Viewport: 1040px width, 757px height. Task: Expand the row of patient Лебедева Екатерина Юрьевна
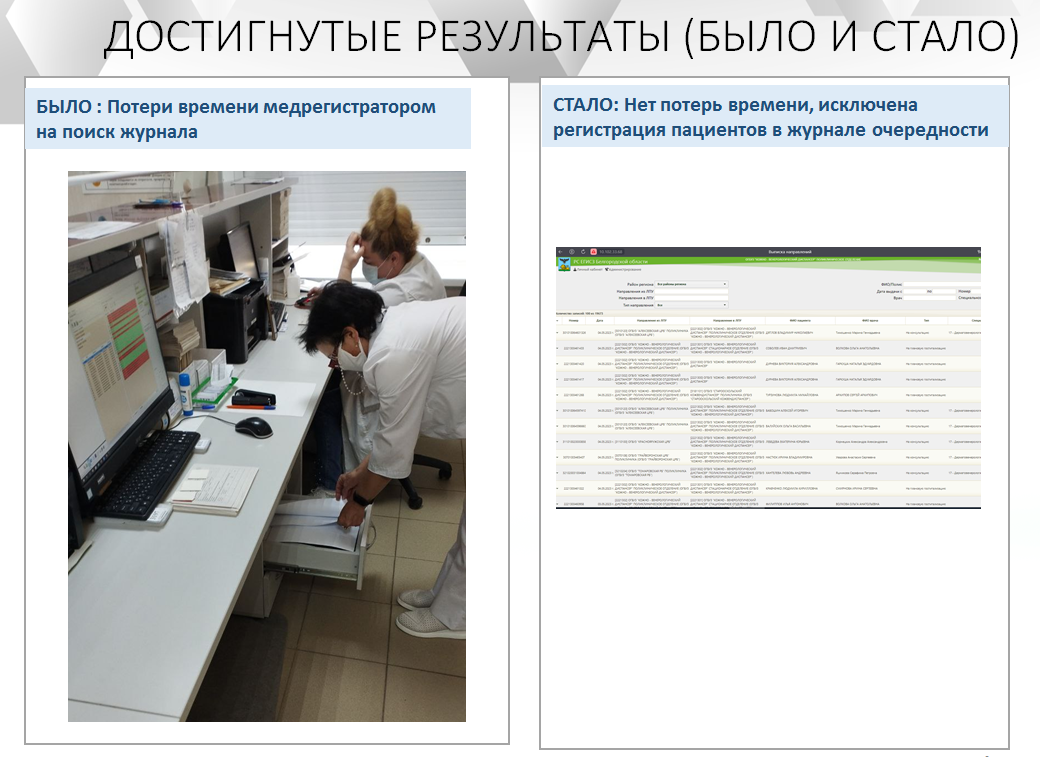point(557,441)
